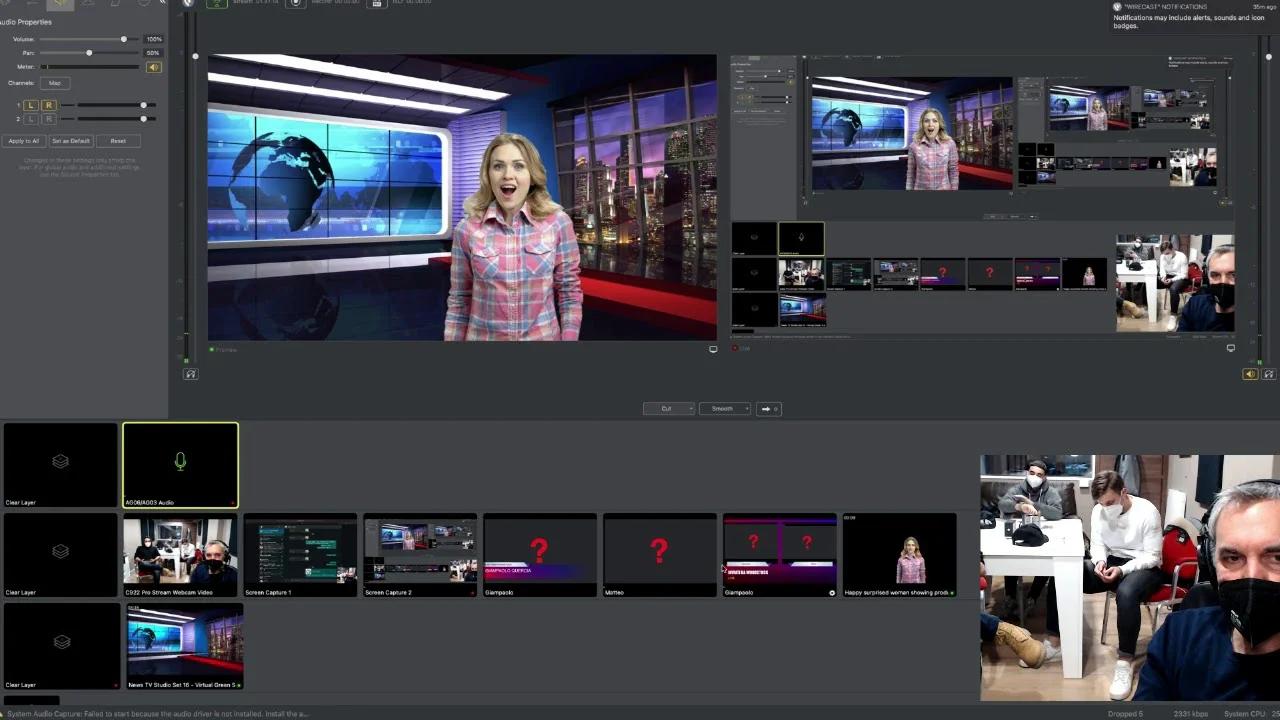Click the Map button next to Channels
This screenshot has width=1280, height=720.
[55, 83]
